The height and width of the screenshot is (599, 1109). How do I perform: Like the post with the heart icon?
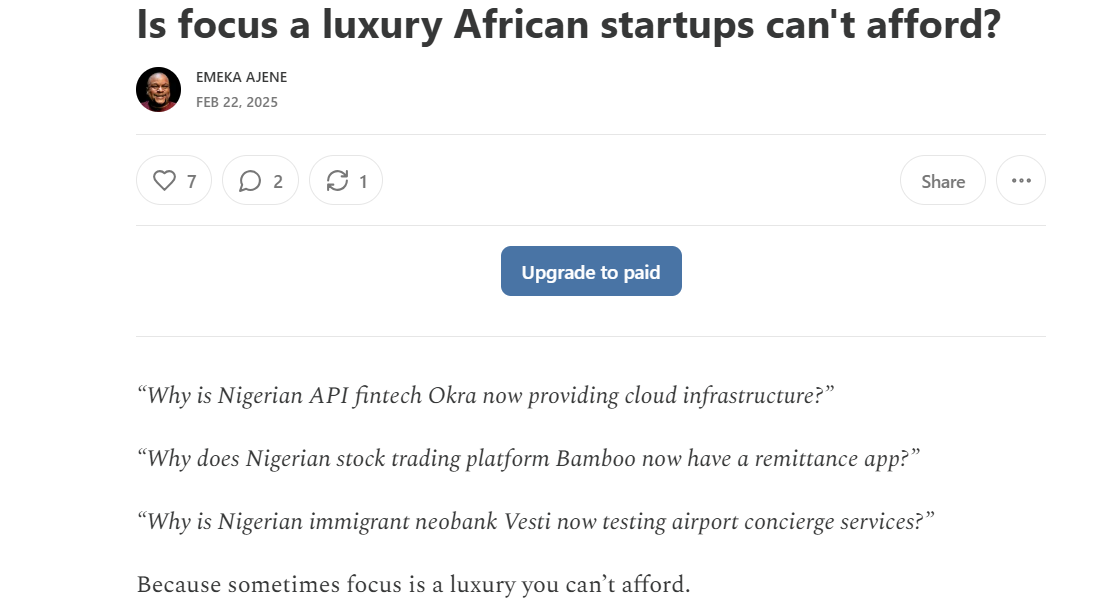pyautogui.click(x=164, y=180)
